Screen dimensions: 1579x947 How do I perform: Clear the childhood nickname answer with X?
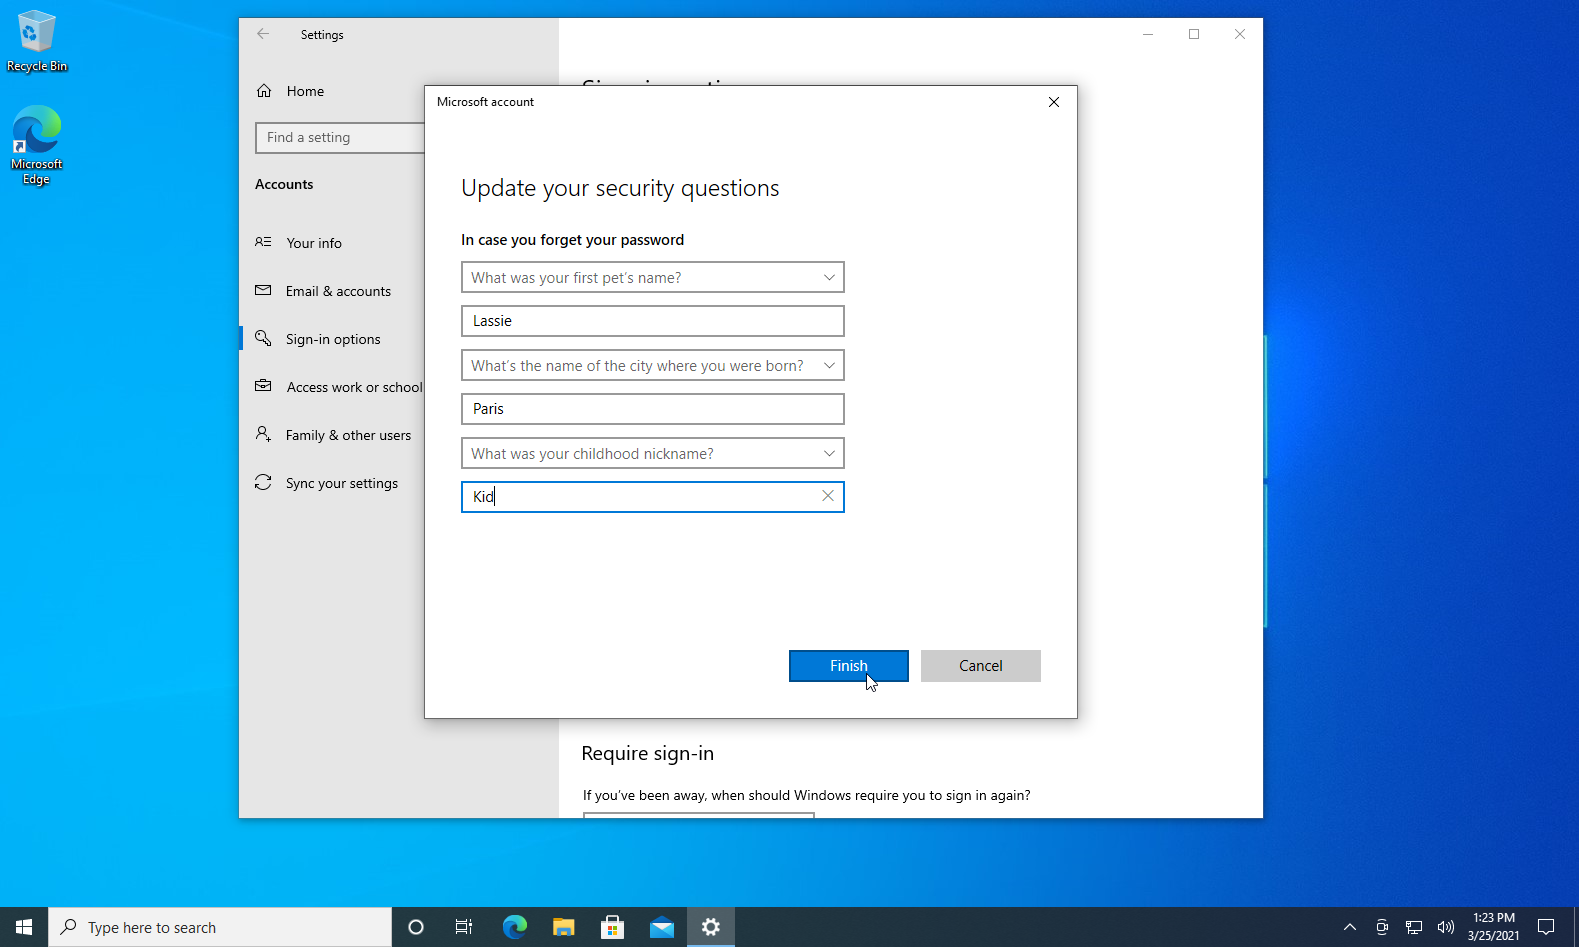pyautogui.click(x=828, y=496)
